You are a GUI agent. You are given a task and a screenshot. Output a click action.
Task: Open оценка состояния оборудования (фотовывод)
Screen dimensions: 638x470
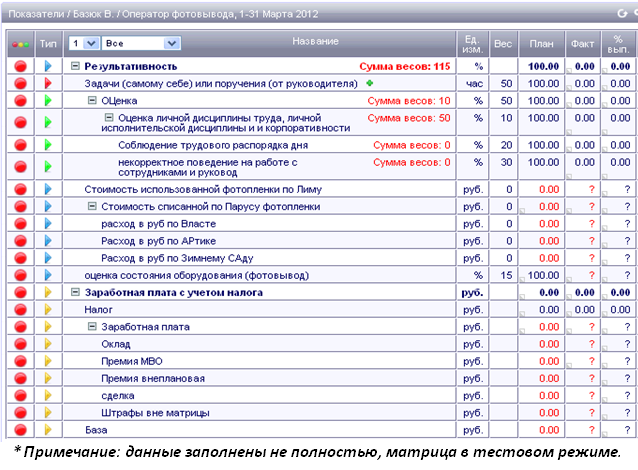[197, 275]
